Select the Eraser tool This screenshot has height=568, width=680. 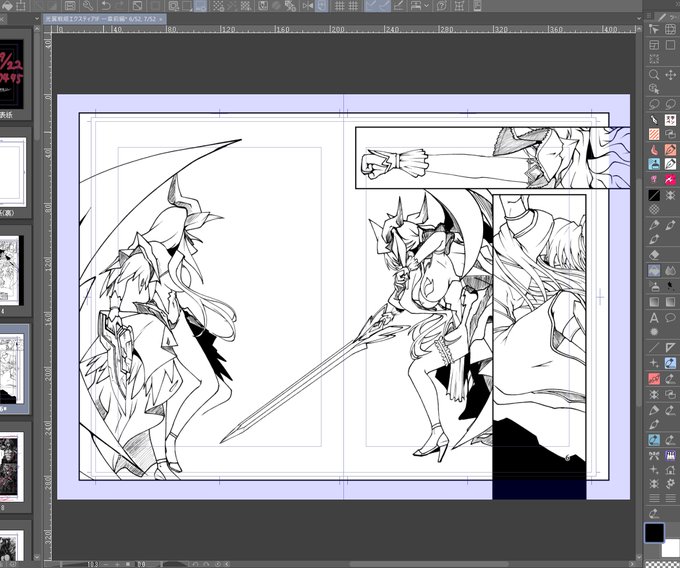(654, 255)
